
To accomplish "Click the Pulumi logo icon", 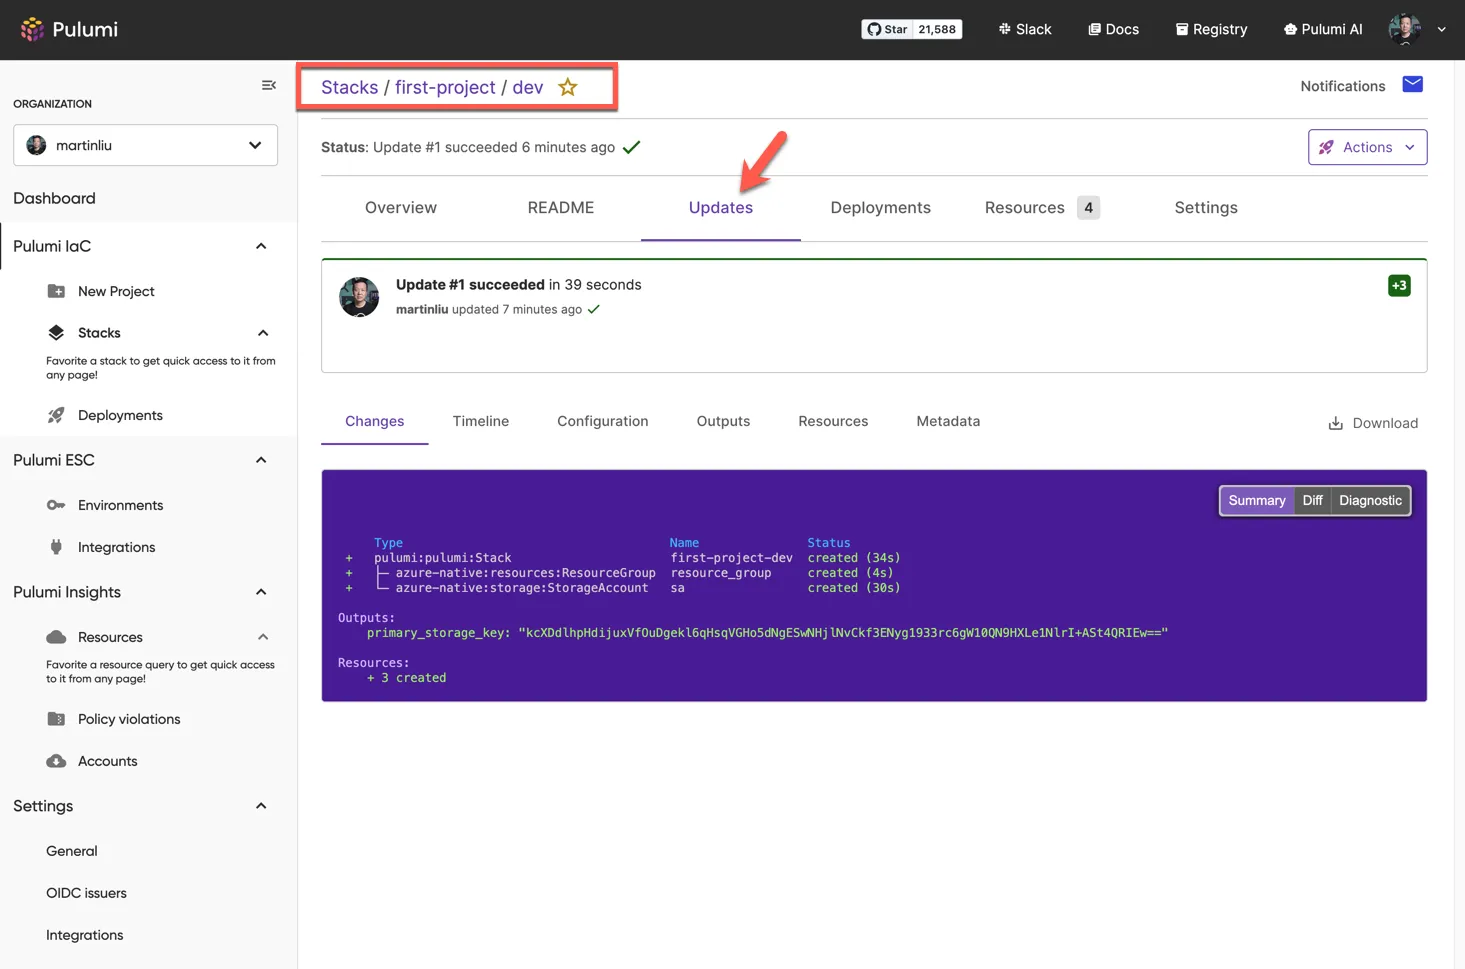I will (x=32, y=29).
